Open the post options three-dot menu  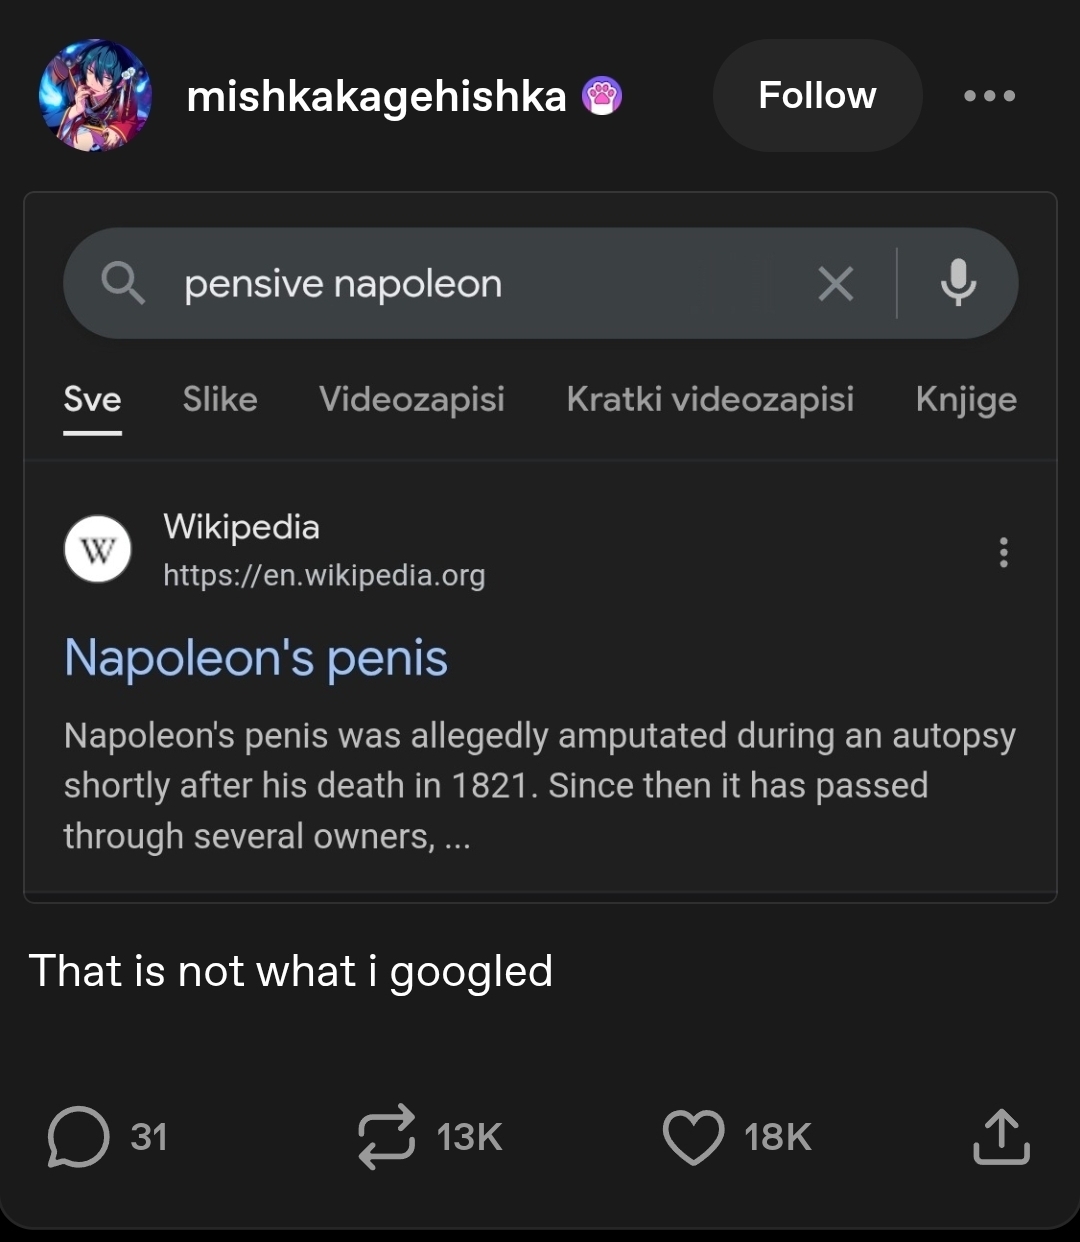pos(989,96)
